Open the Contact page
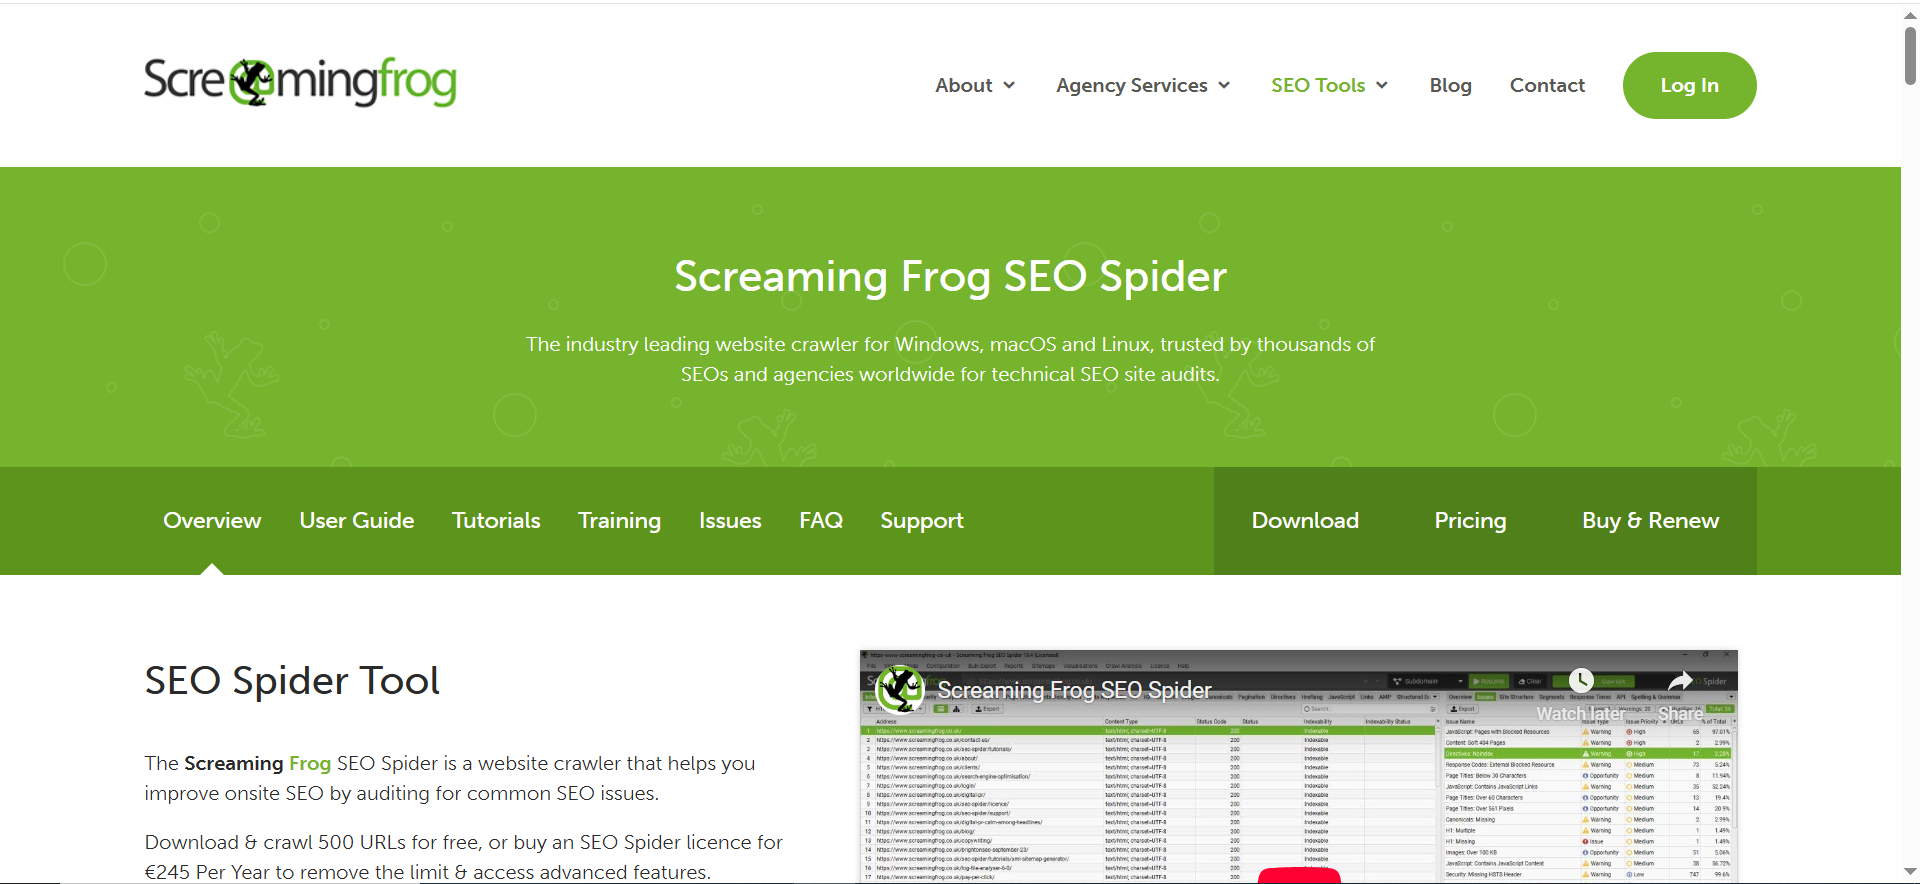1920x884 pixels. (1547, 85)
